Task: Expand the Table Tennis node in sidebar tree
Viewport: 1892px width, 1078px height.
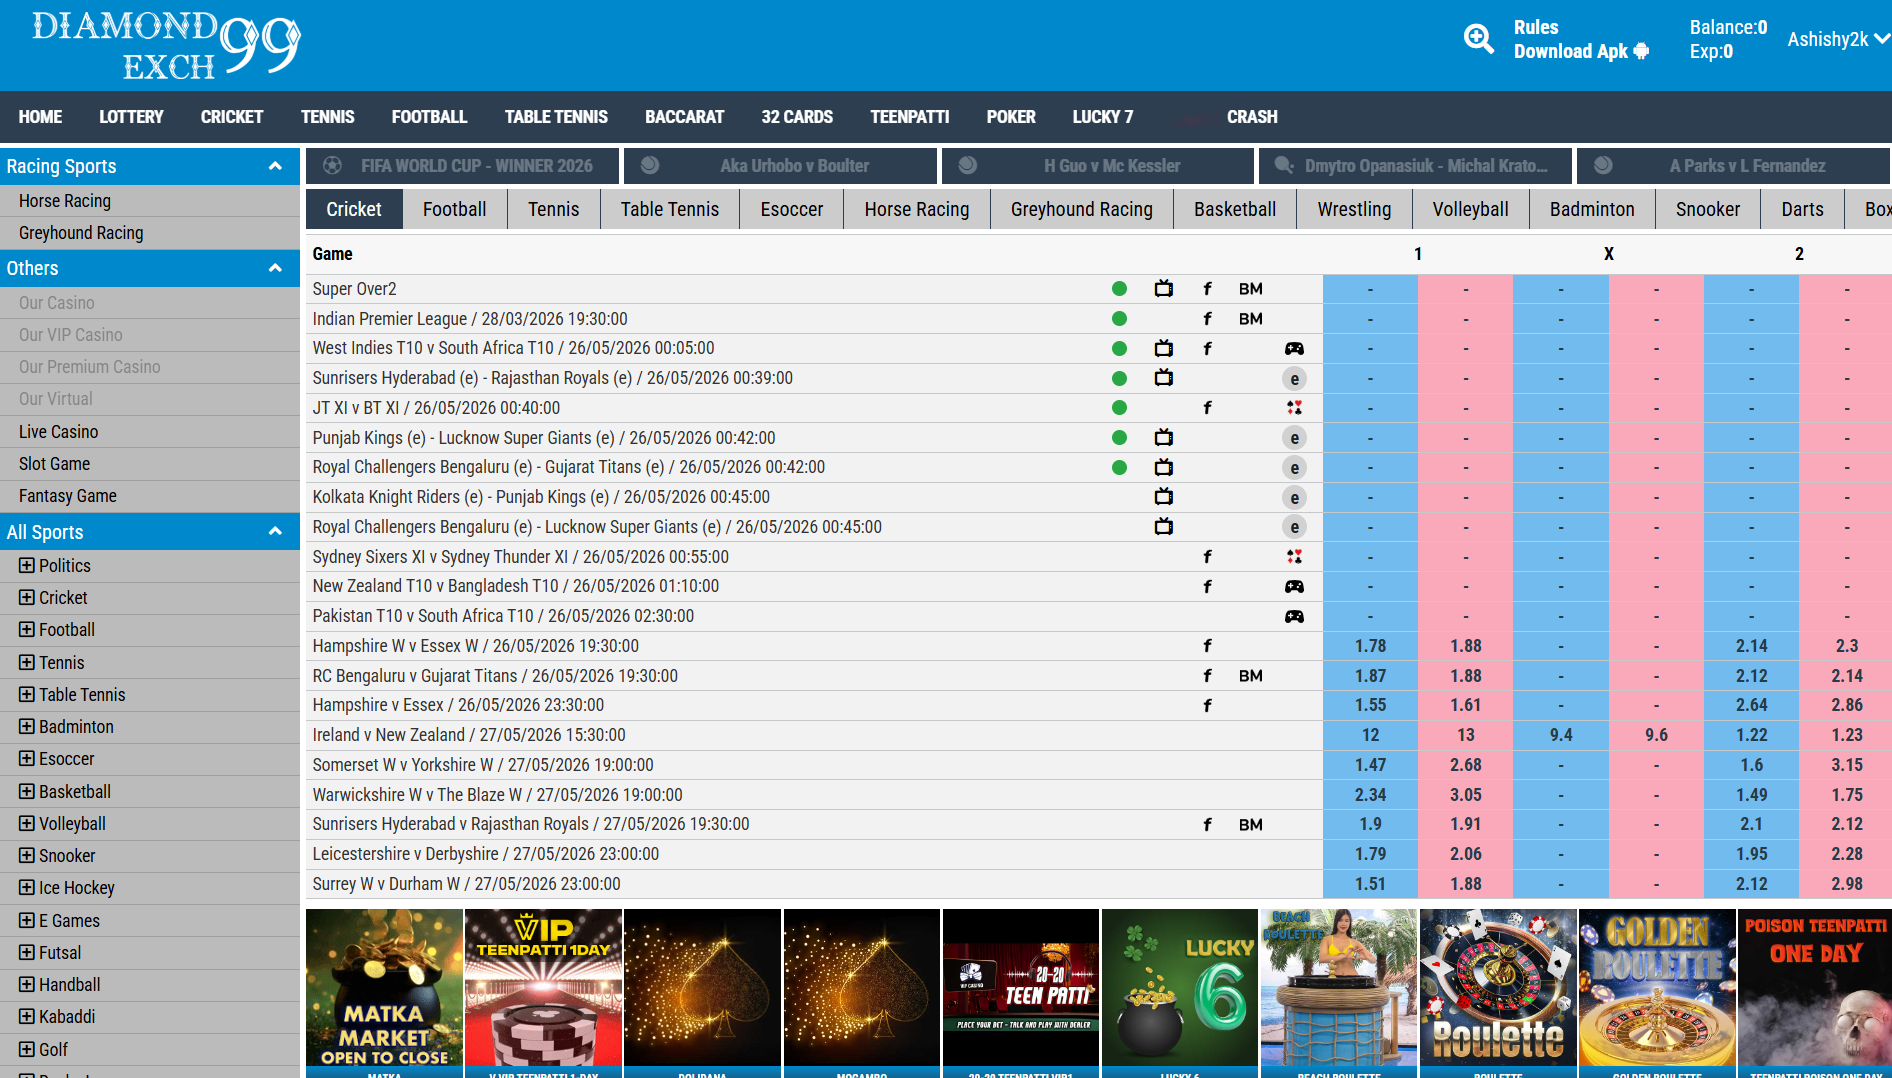Action: 27,694
